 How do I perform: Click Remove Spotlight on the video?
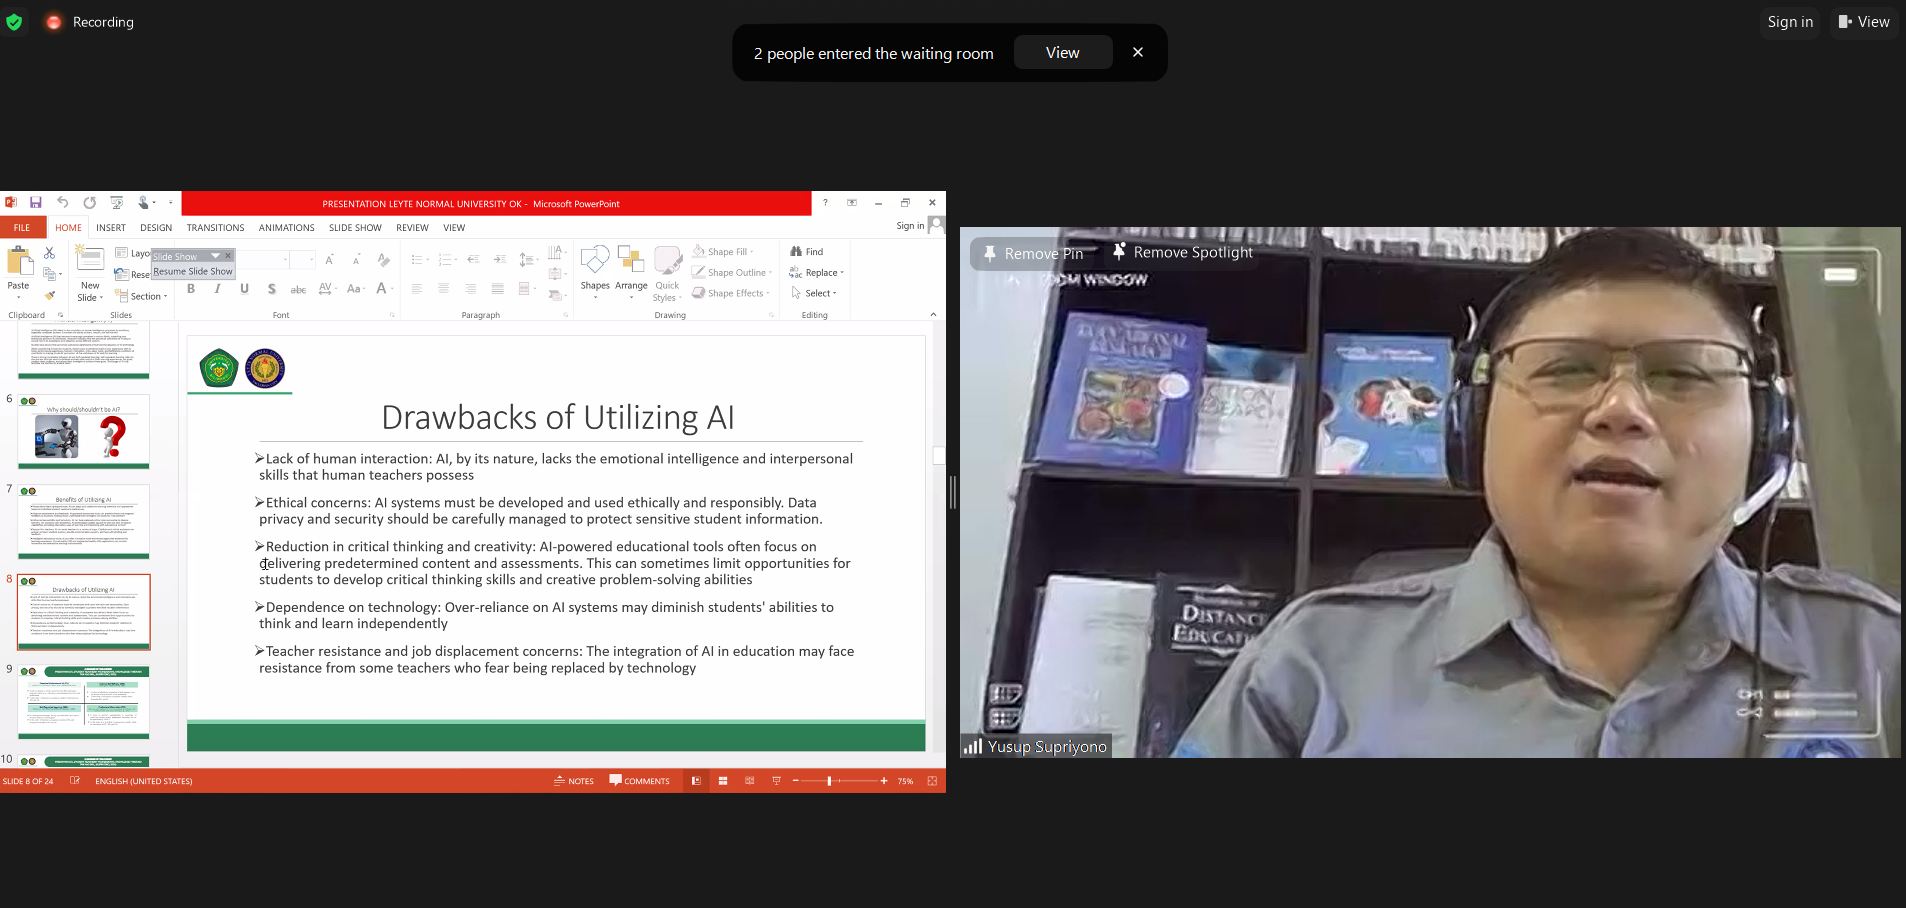click(1182, 253)
